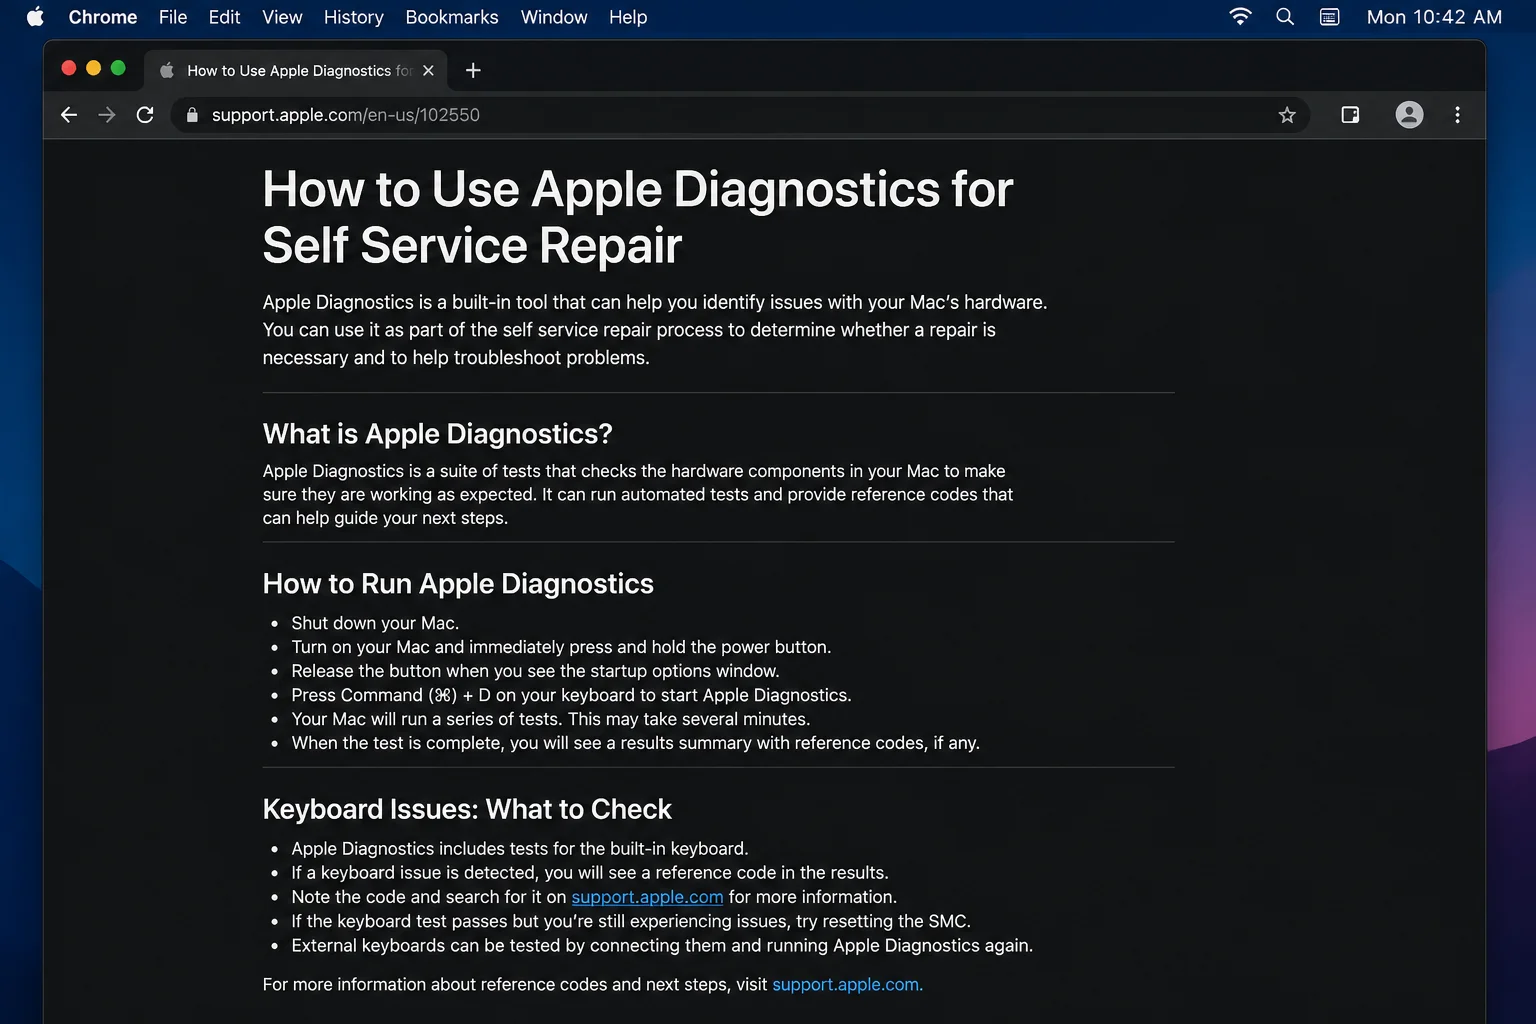The image size is (1536, 1024).
Task: Click the "Shut down your Mac." bullet
Action: (375, 623)
